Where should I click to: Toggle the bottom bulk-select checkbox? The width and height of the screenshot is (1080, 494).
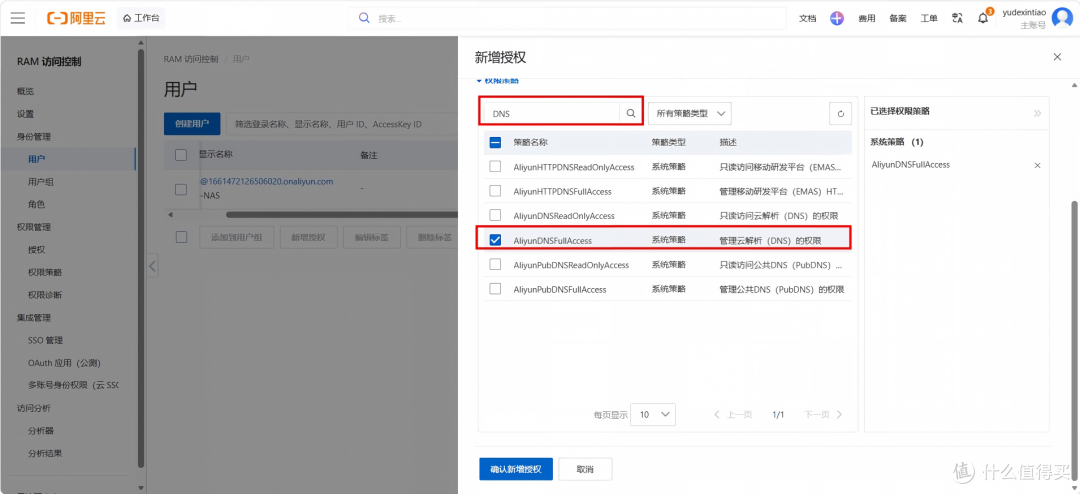point(181,237)
